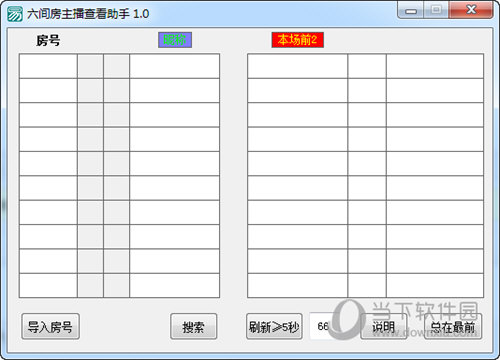500x360 pixels.
Task: Click the 搜索 button
Action: [x=193, y=326]
